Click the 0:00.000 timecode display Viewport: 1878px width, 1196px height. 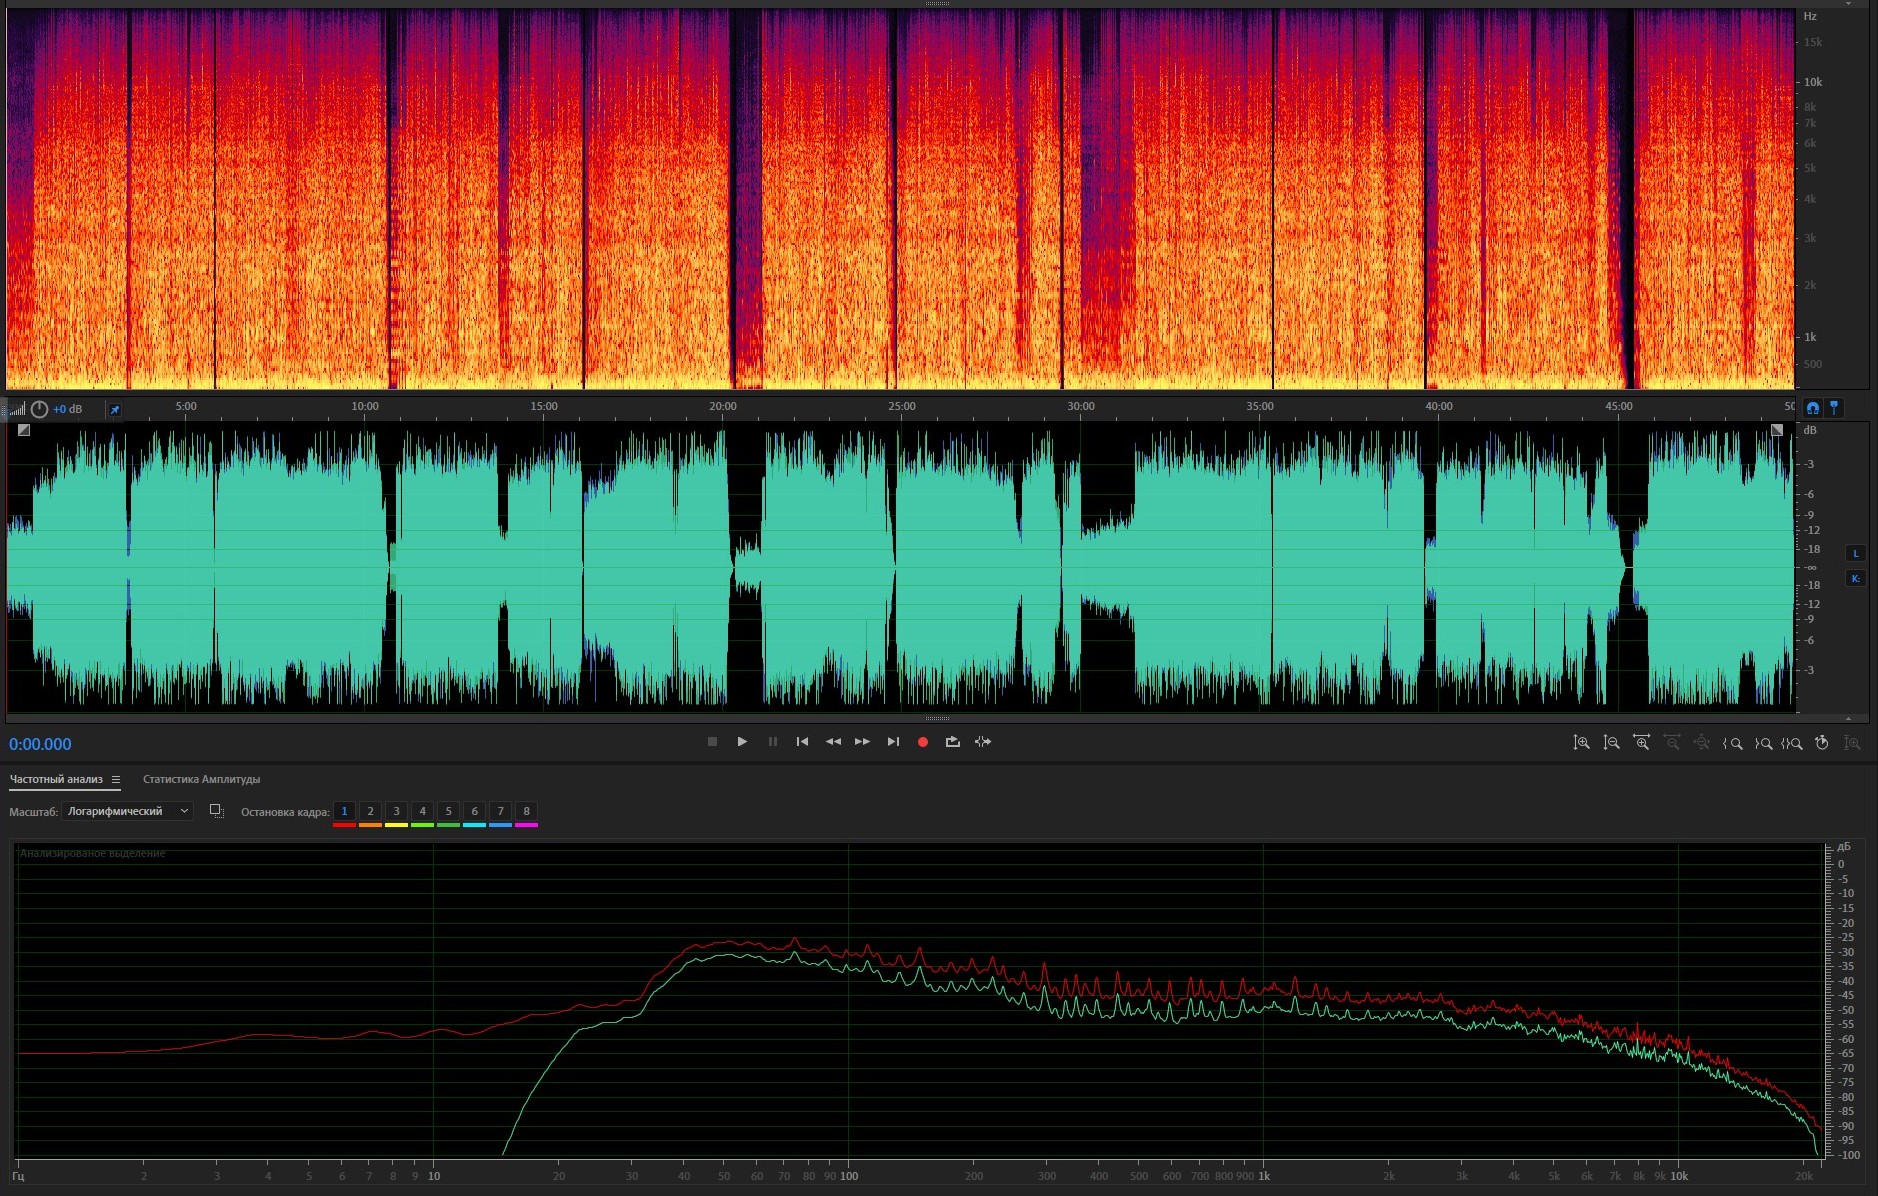[x=40, y=745]
